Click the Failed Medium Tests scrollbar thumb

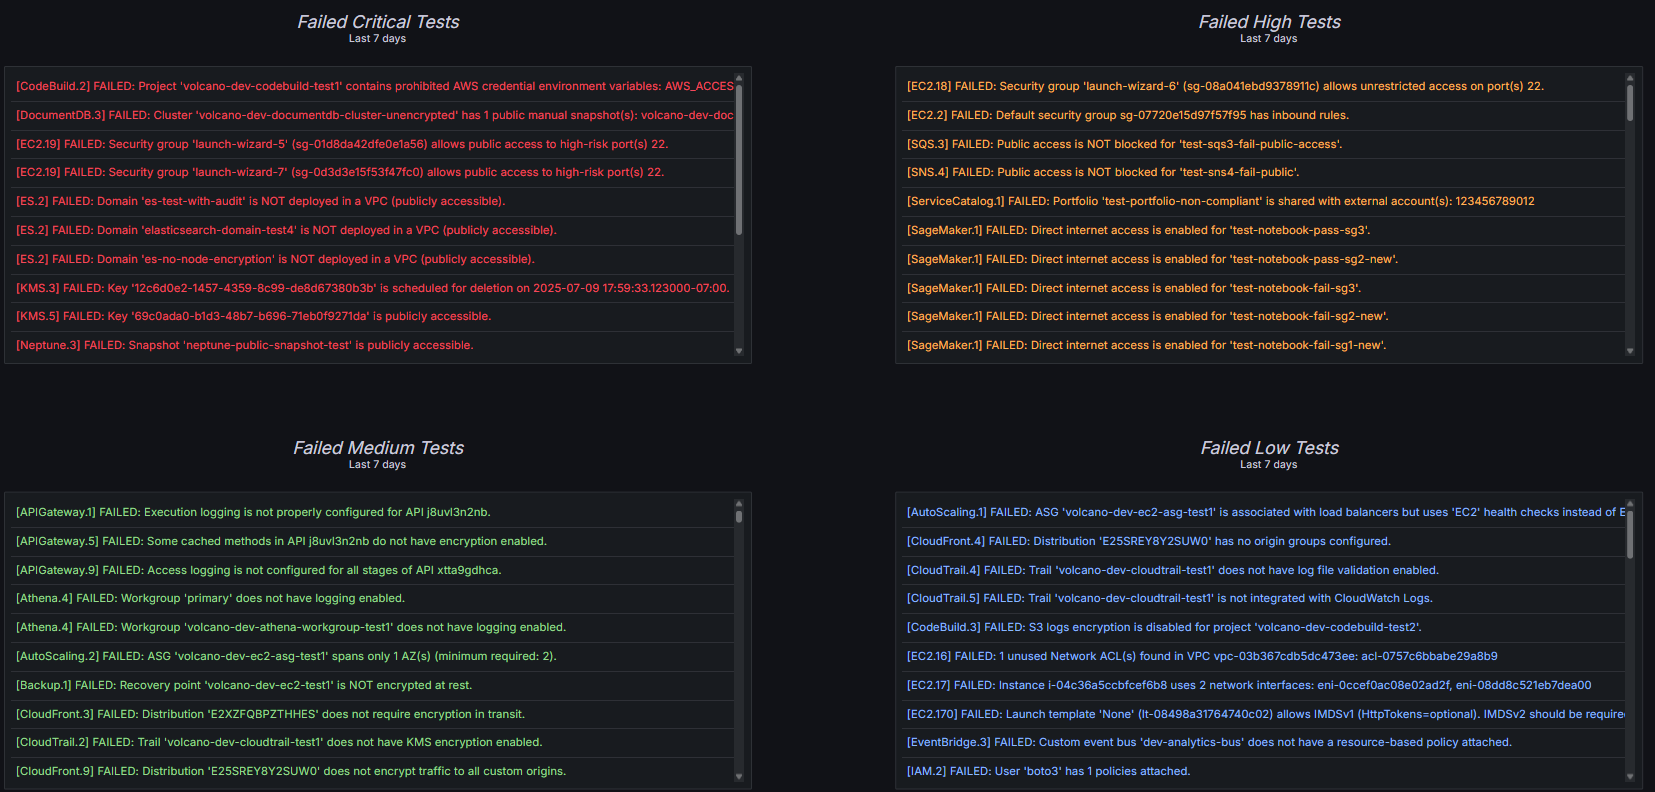coord(739,517)
